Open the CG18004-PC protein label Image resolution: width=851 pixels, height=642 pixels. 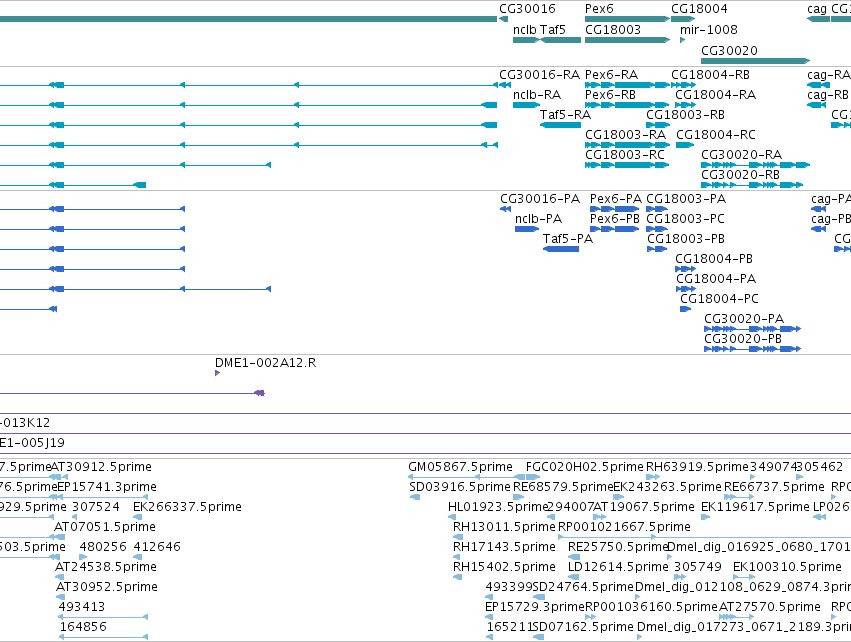pos(719,298)
